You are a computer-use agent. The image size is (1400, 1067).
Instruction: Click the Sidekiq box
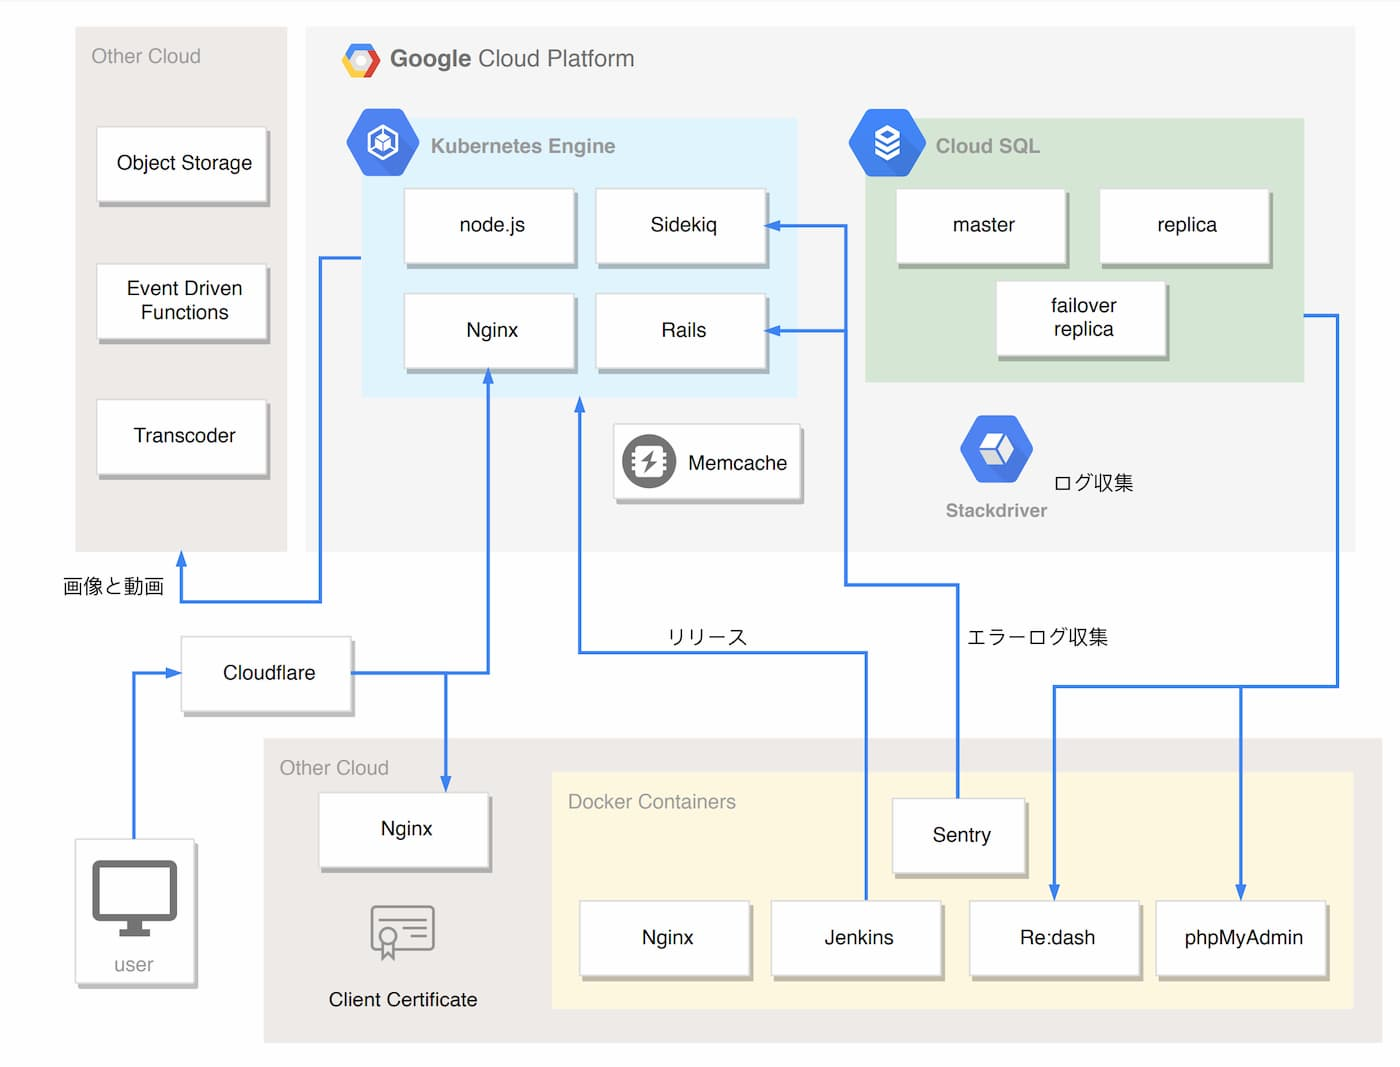tap(682, 227)
